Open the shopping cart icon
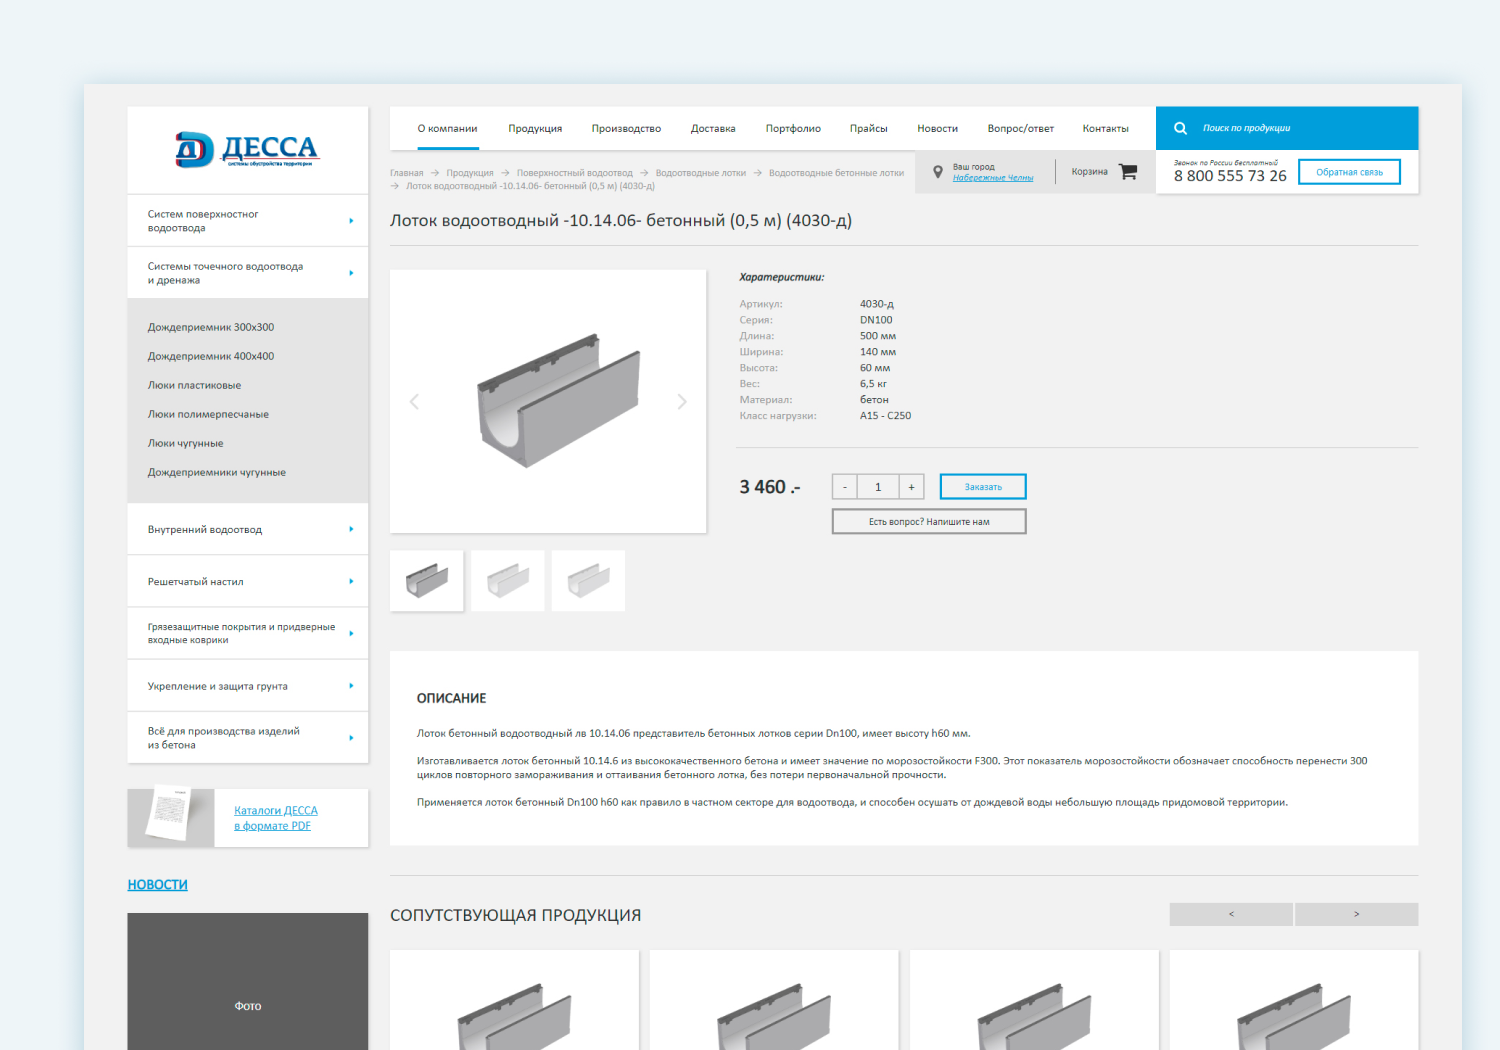 coord(1128,172)
